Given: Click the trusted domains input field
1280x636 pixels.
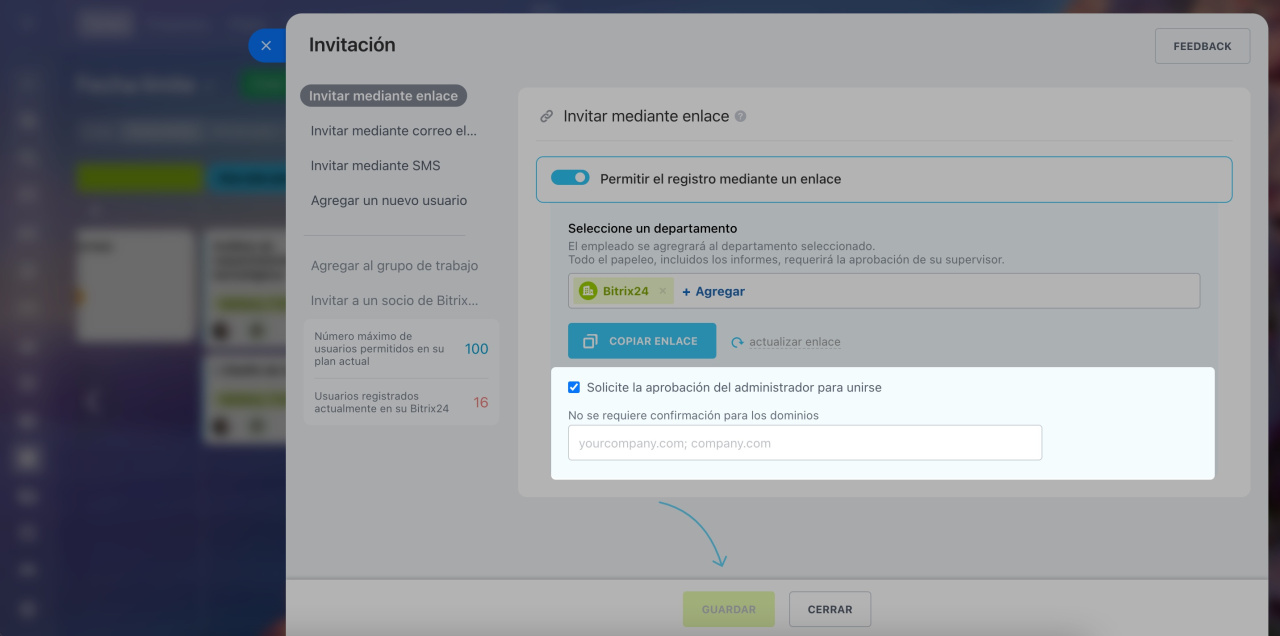Looking at the screenshot, I should click(804, 443).
